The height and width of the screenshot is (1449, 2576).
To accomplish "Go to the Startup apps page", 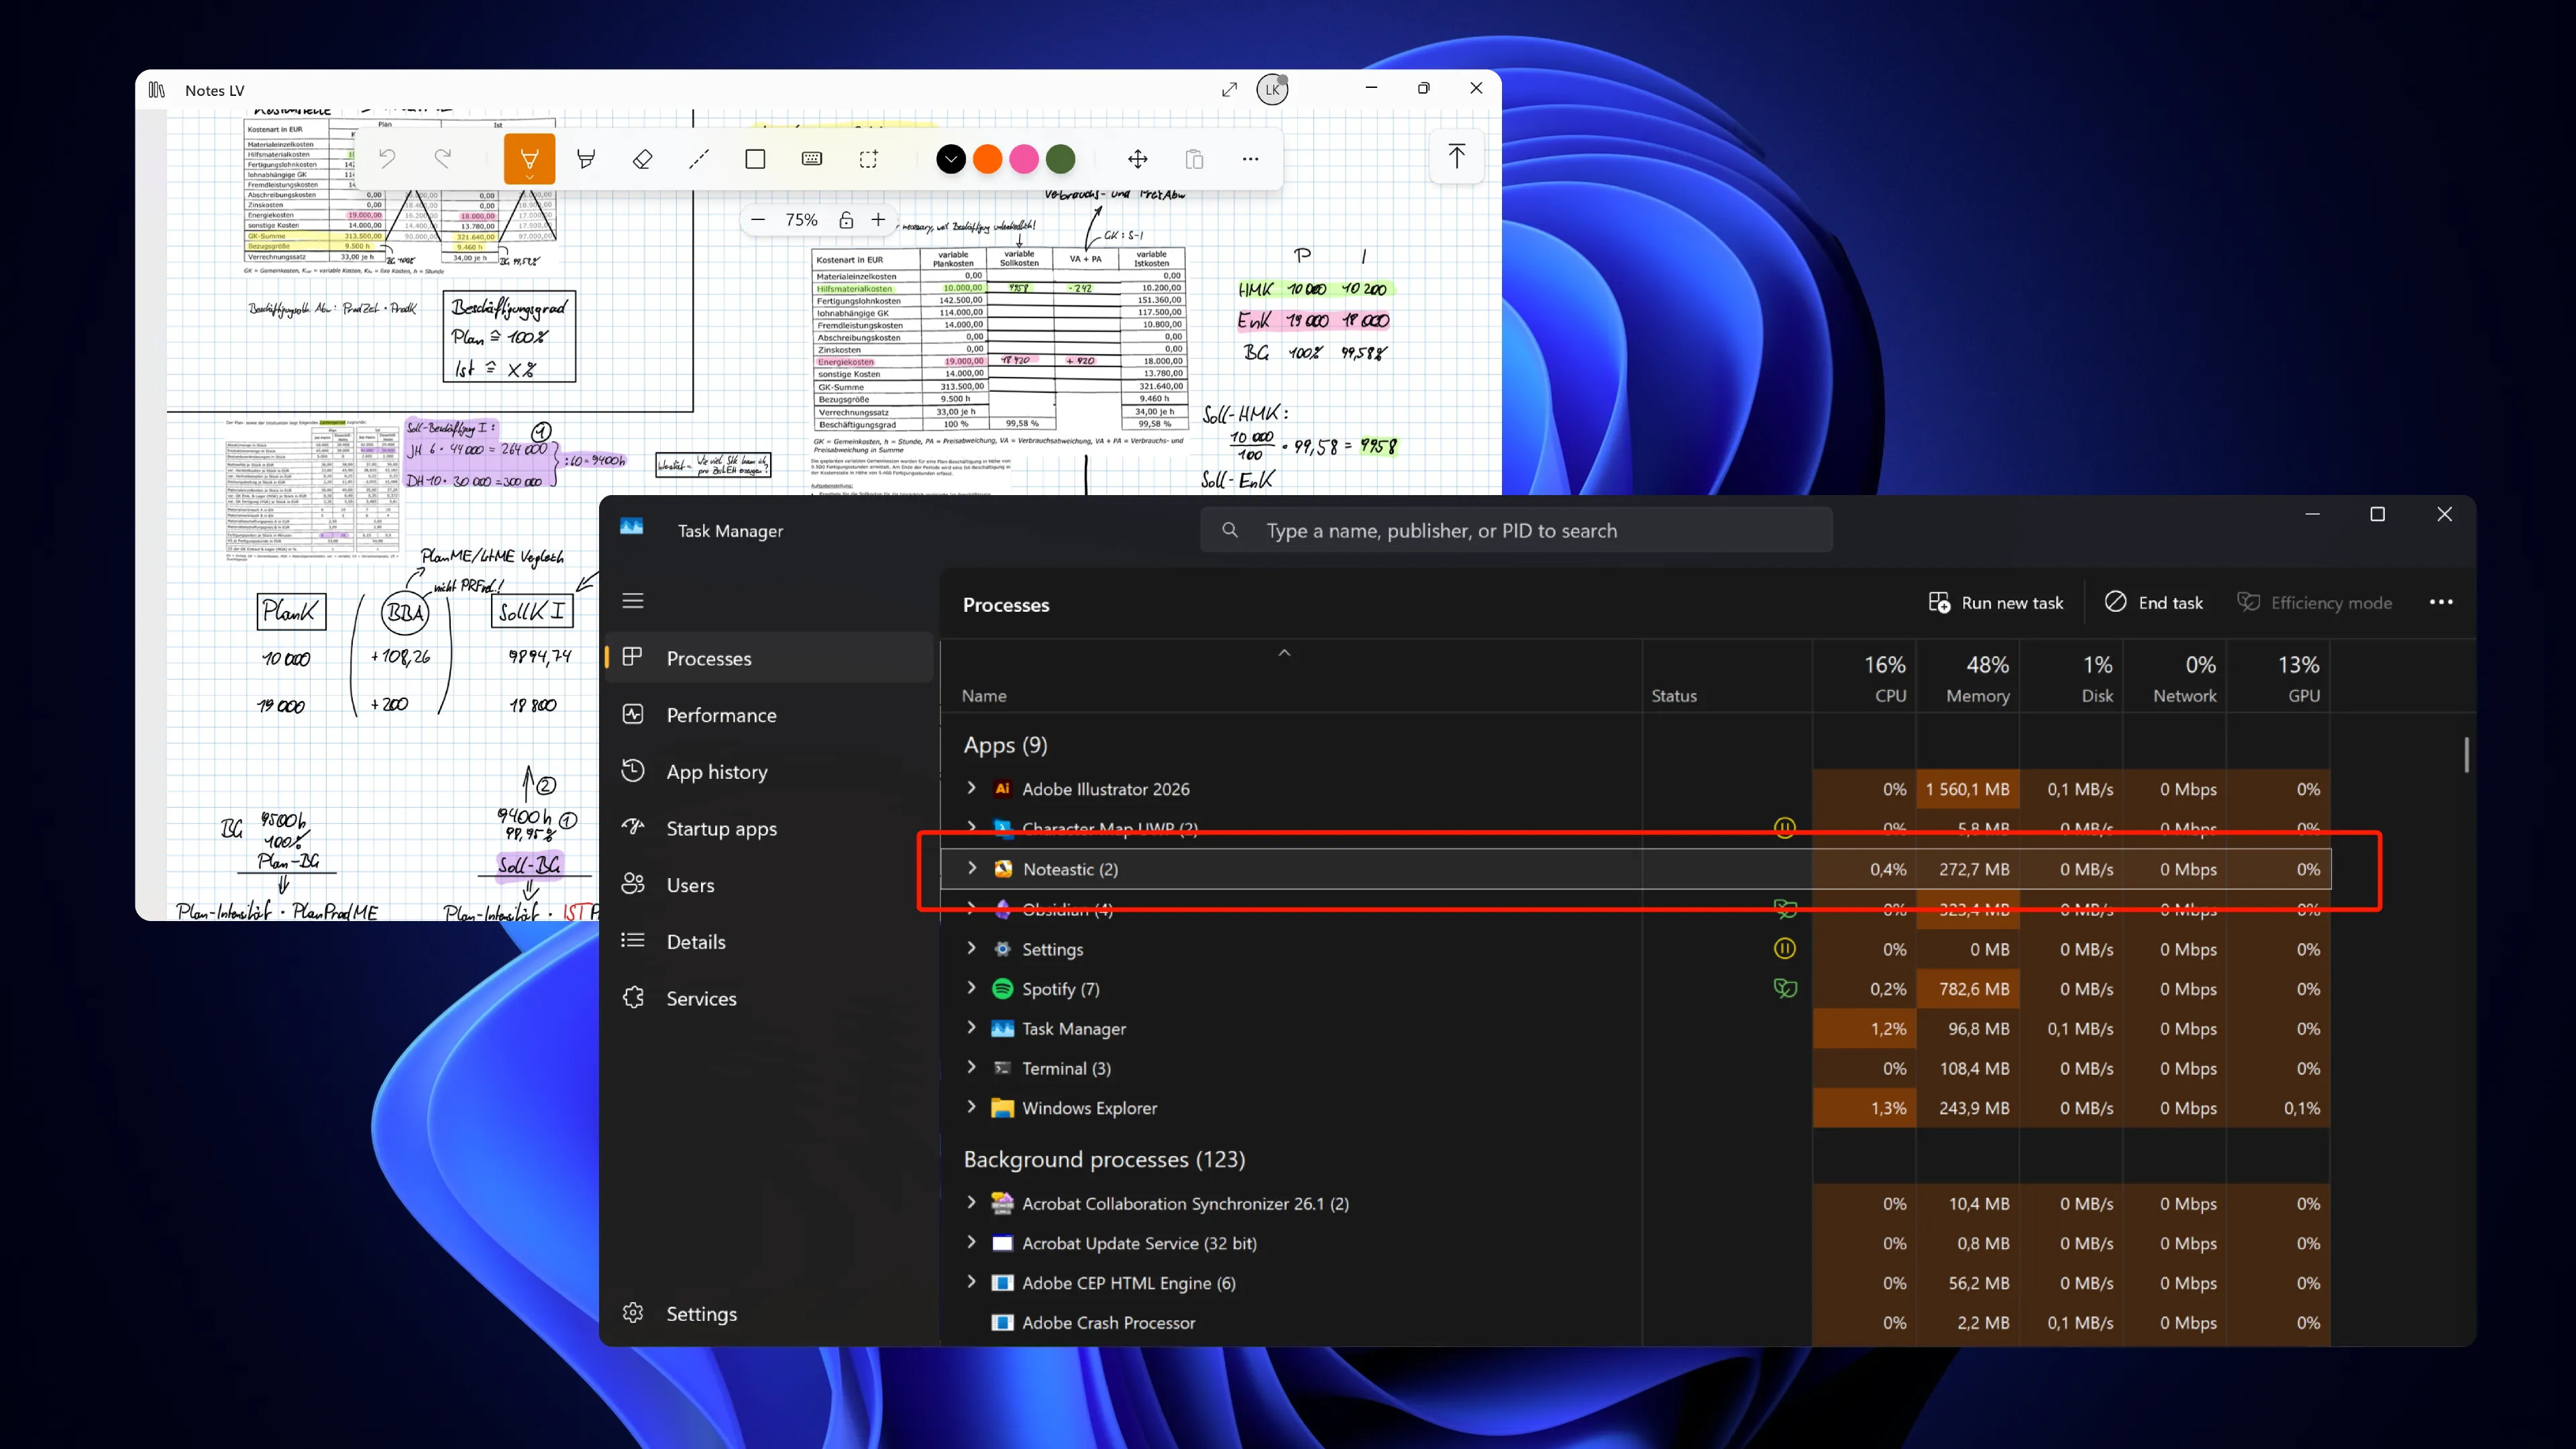I will point(769,828).
